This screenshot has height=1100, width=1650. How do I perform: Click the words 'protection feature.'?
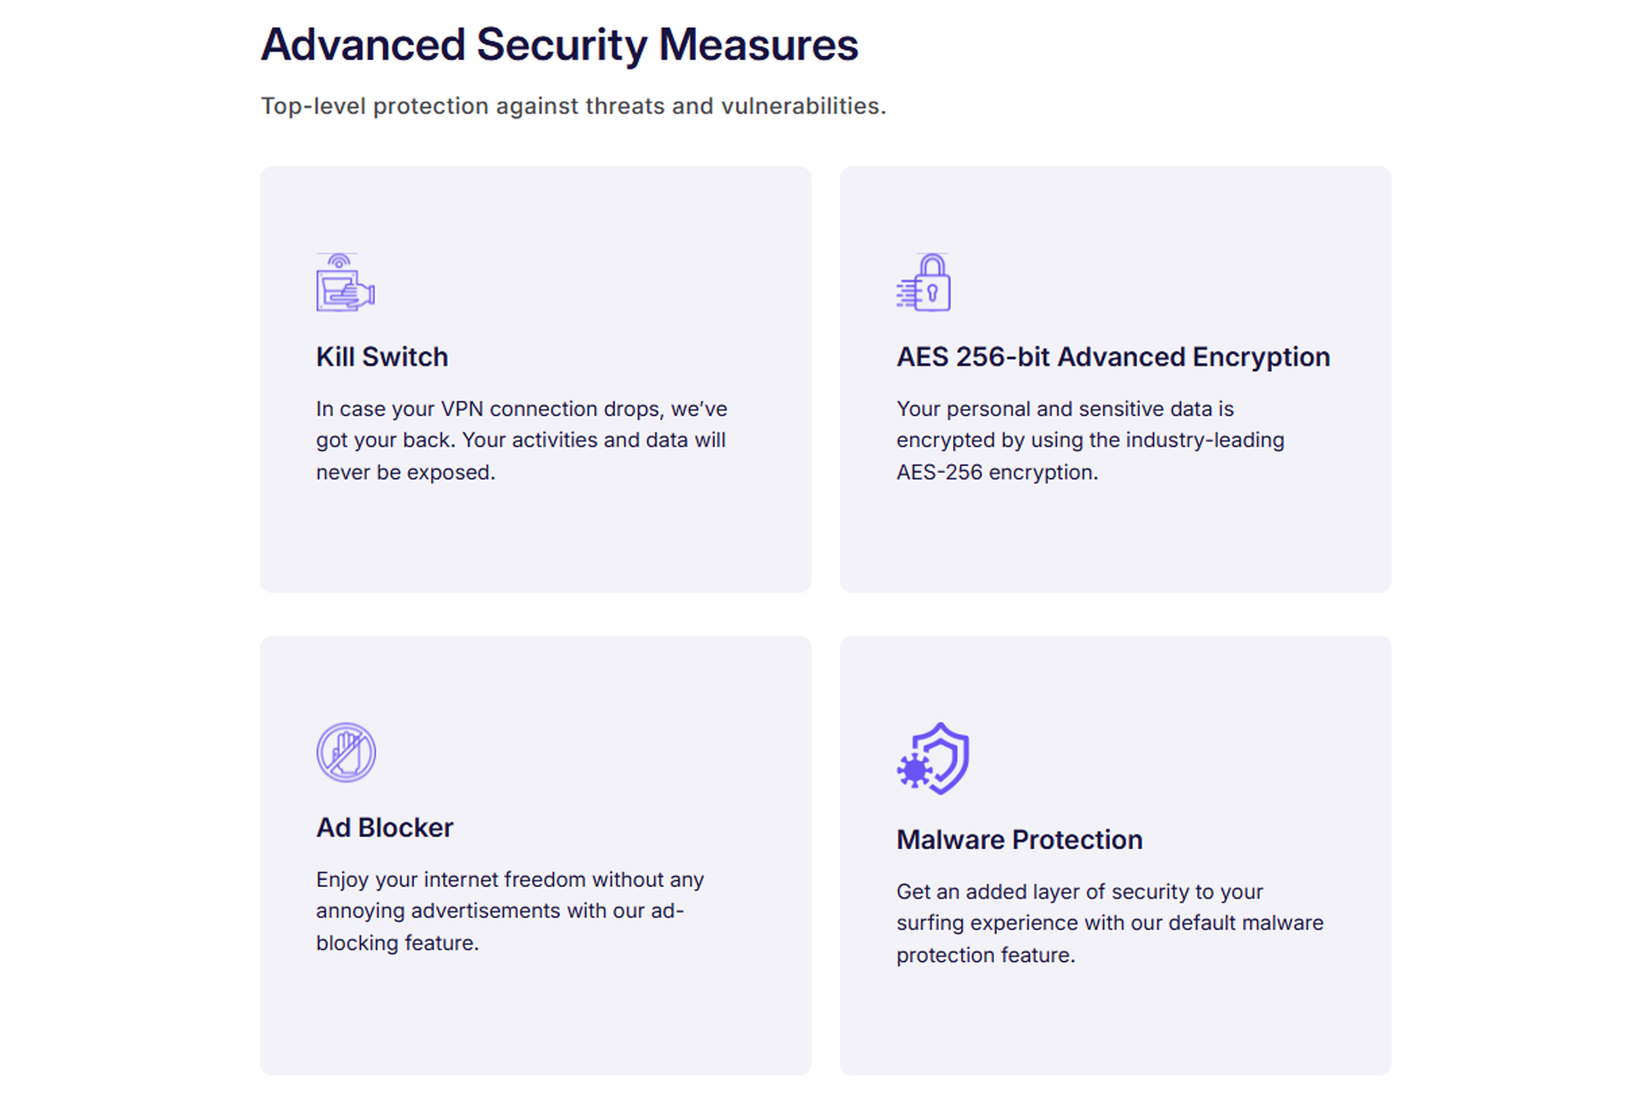point(985,955)
